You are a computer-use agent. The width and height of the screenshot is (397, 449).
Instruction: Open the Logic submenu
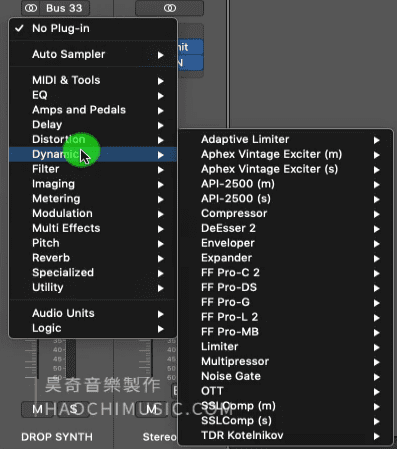click(x=93, y=328)
